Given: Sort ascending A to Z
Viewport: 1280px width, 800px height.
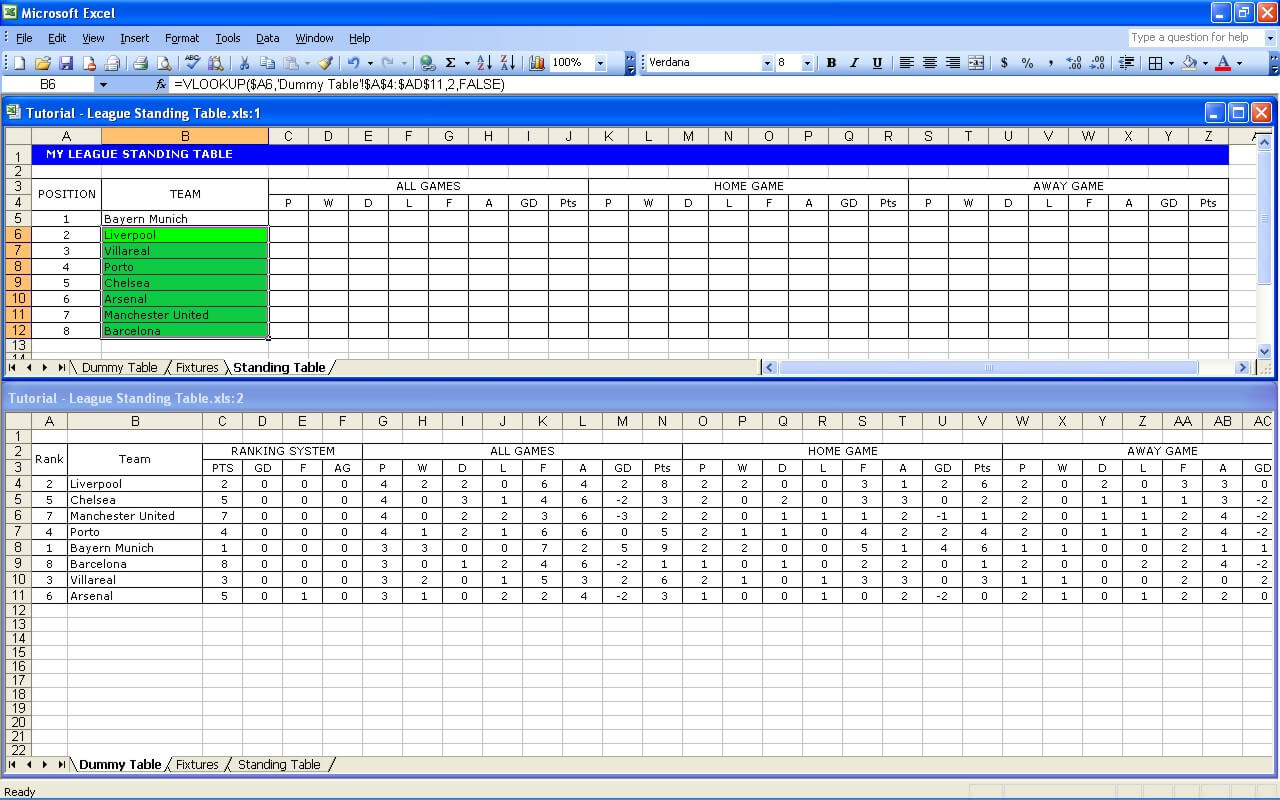Looking at the screenshot, I should [484, 63].
